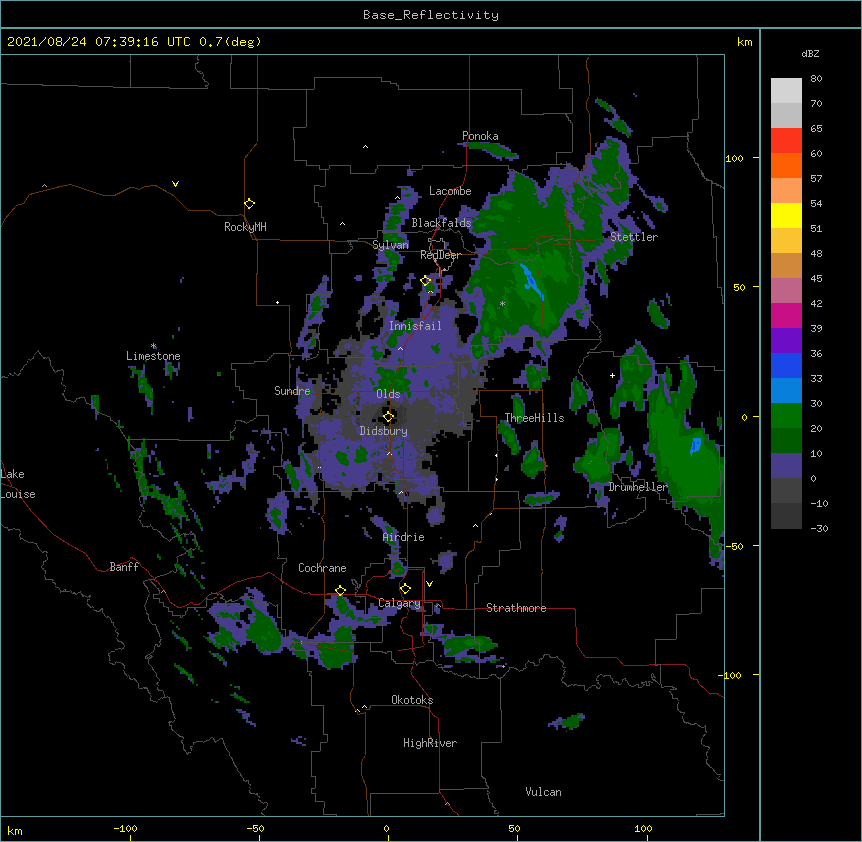
Task: Click the yellow 51-54 dBZ legend swatch
Action: (786, 216)
